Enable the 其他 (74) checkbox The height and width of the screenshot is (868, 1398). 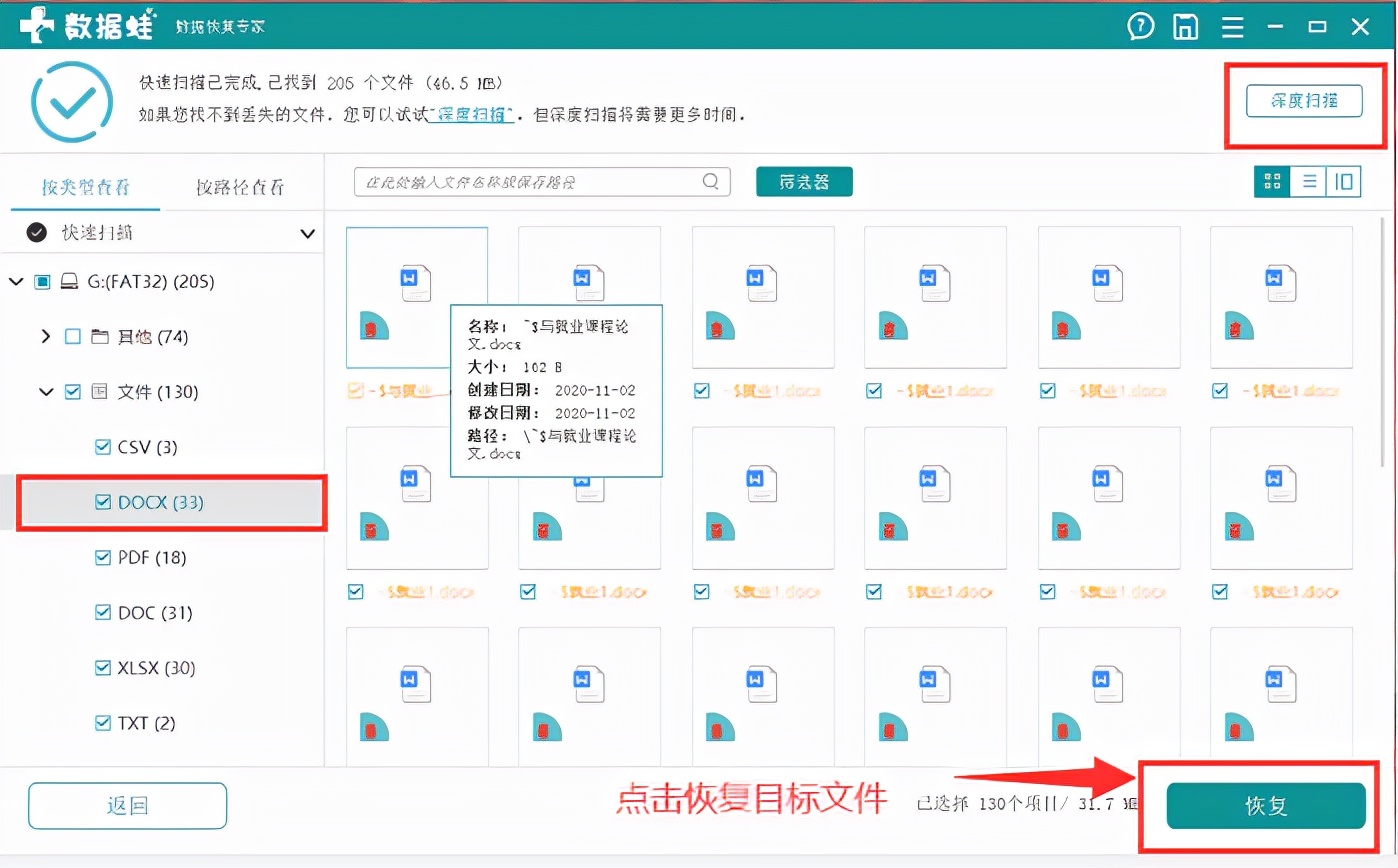pos(71,336)
